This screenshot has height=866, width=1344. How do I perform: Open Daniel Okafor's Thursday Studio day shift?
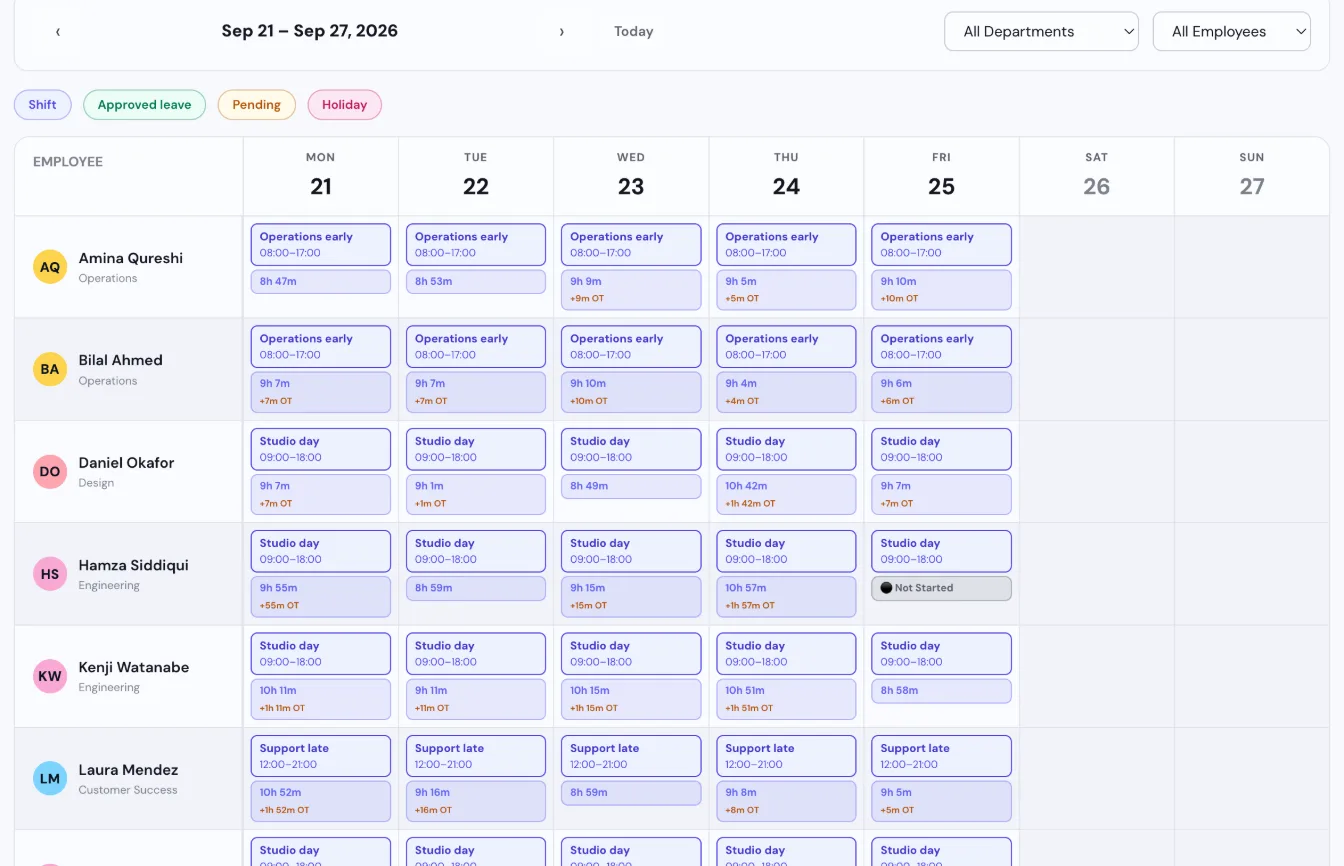(786, 449)
